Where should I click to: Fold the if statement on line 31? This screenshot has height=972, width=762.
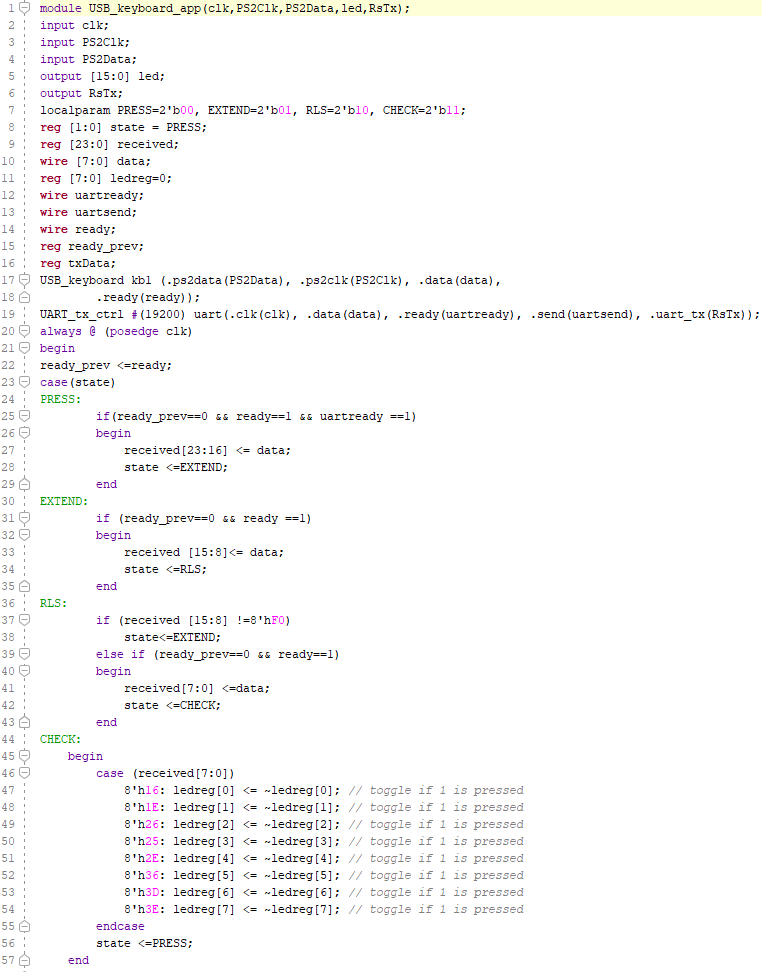[x=25, y=518]
